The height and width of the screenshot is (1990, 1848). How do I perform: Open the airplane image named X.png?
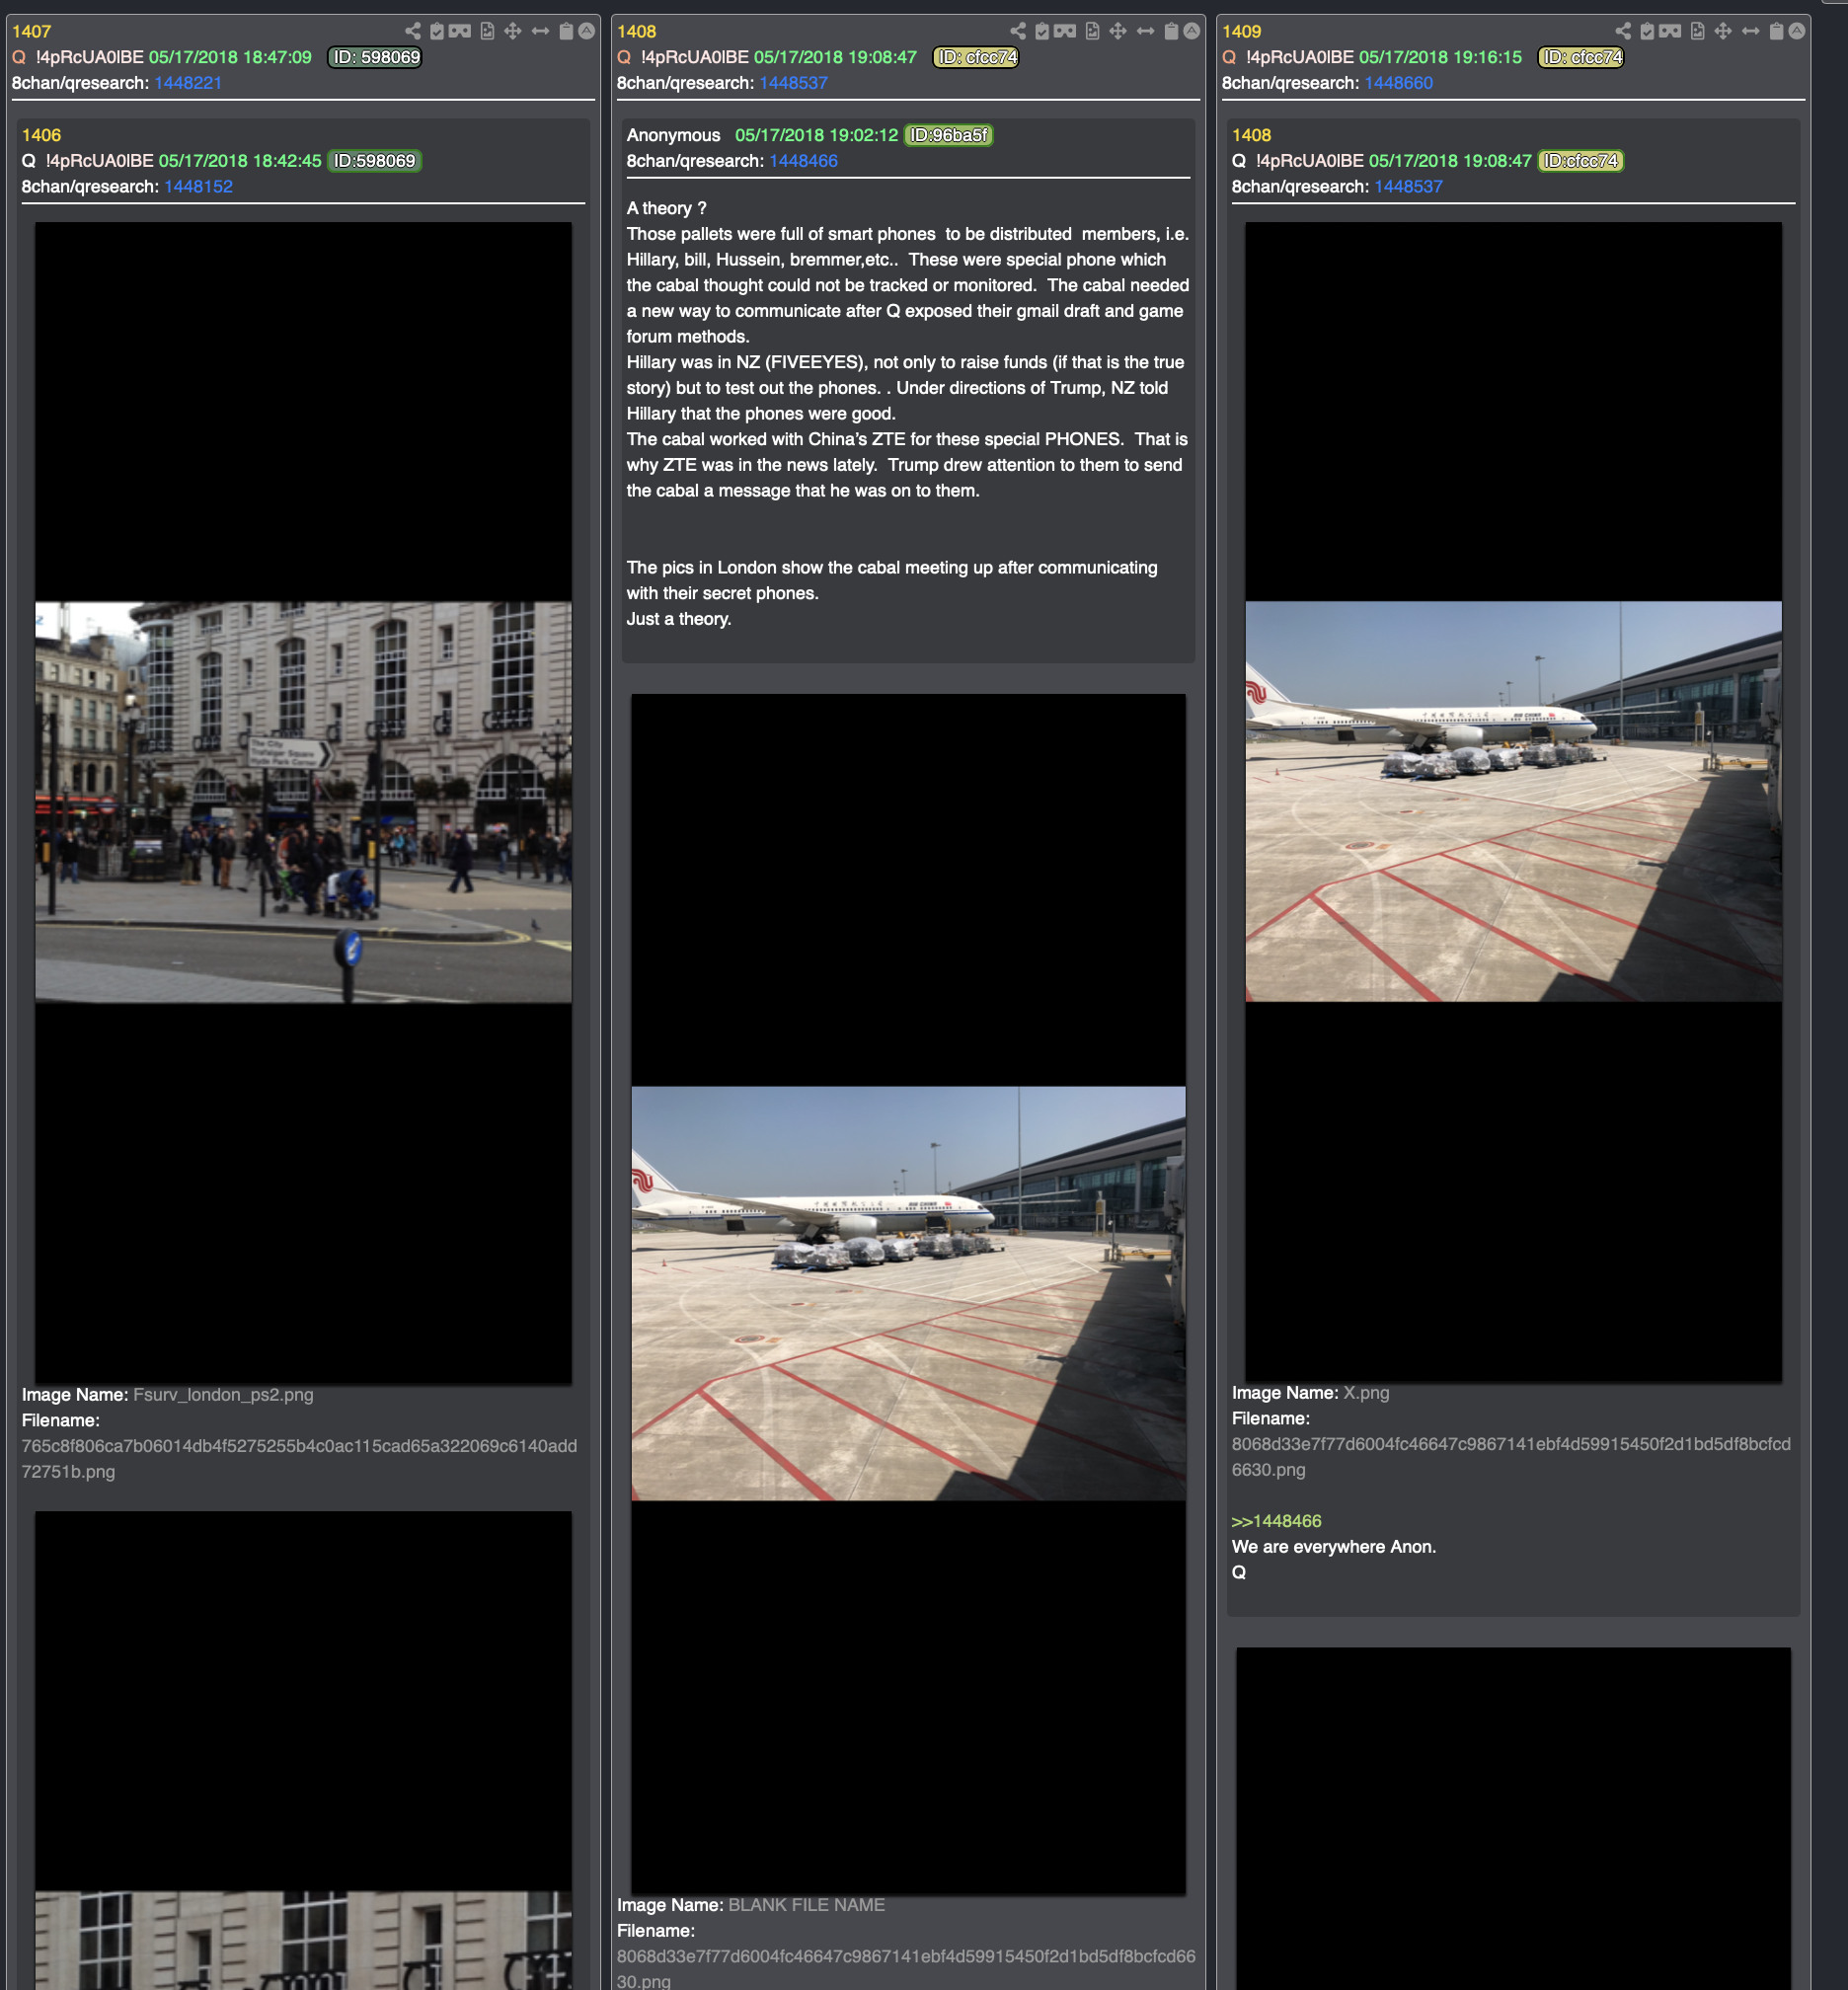[1512, 801]
